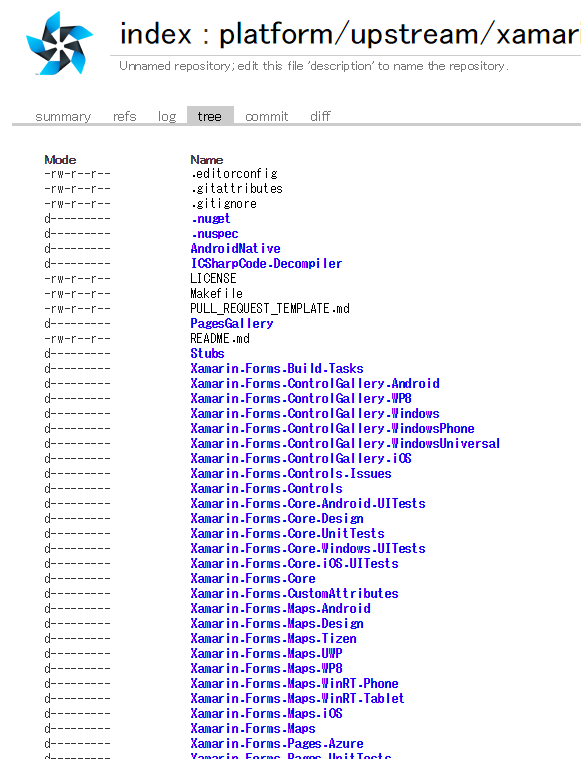Click the Makefile entry
The image size is (581, 759).
(x=216, y=293)
